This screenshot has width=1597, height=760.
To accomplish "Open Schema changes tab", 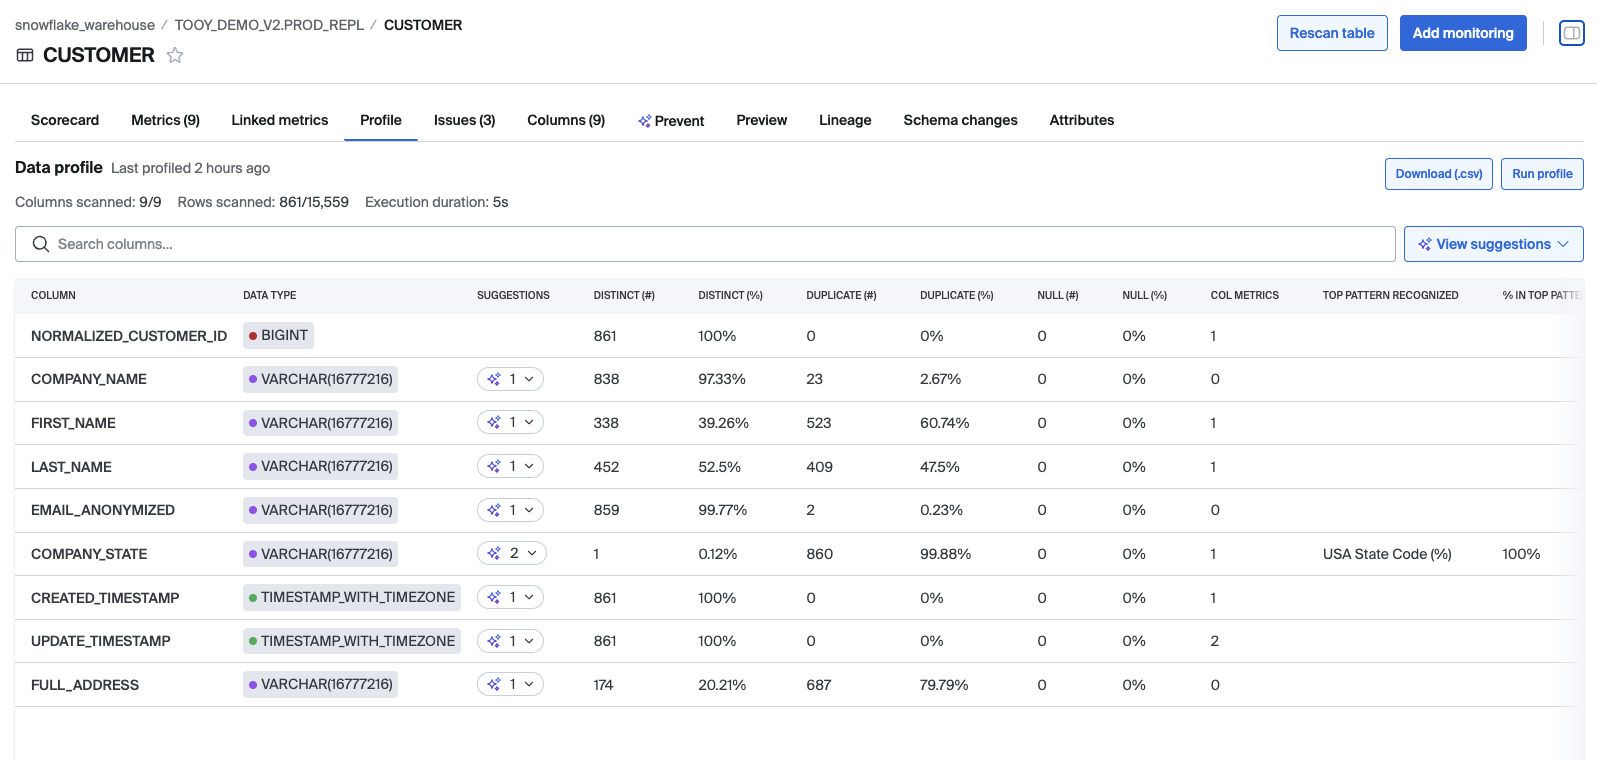I will point(960,120).
